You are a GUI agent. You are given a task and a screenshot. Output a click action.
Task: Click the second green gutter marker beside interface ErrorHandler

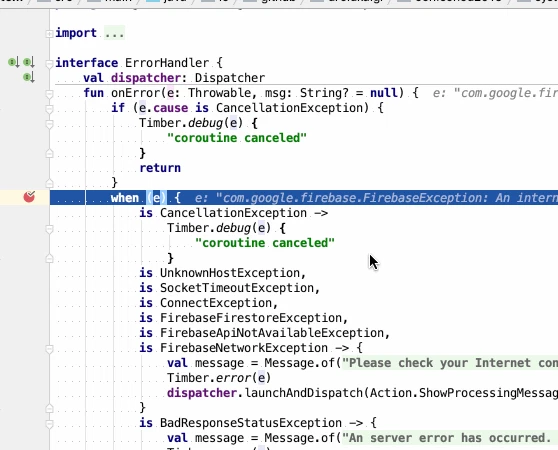[29, 63]
